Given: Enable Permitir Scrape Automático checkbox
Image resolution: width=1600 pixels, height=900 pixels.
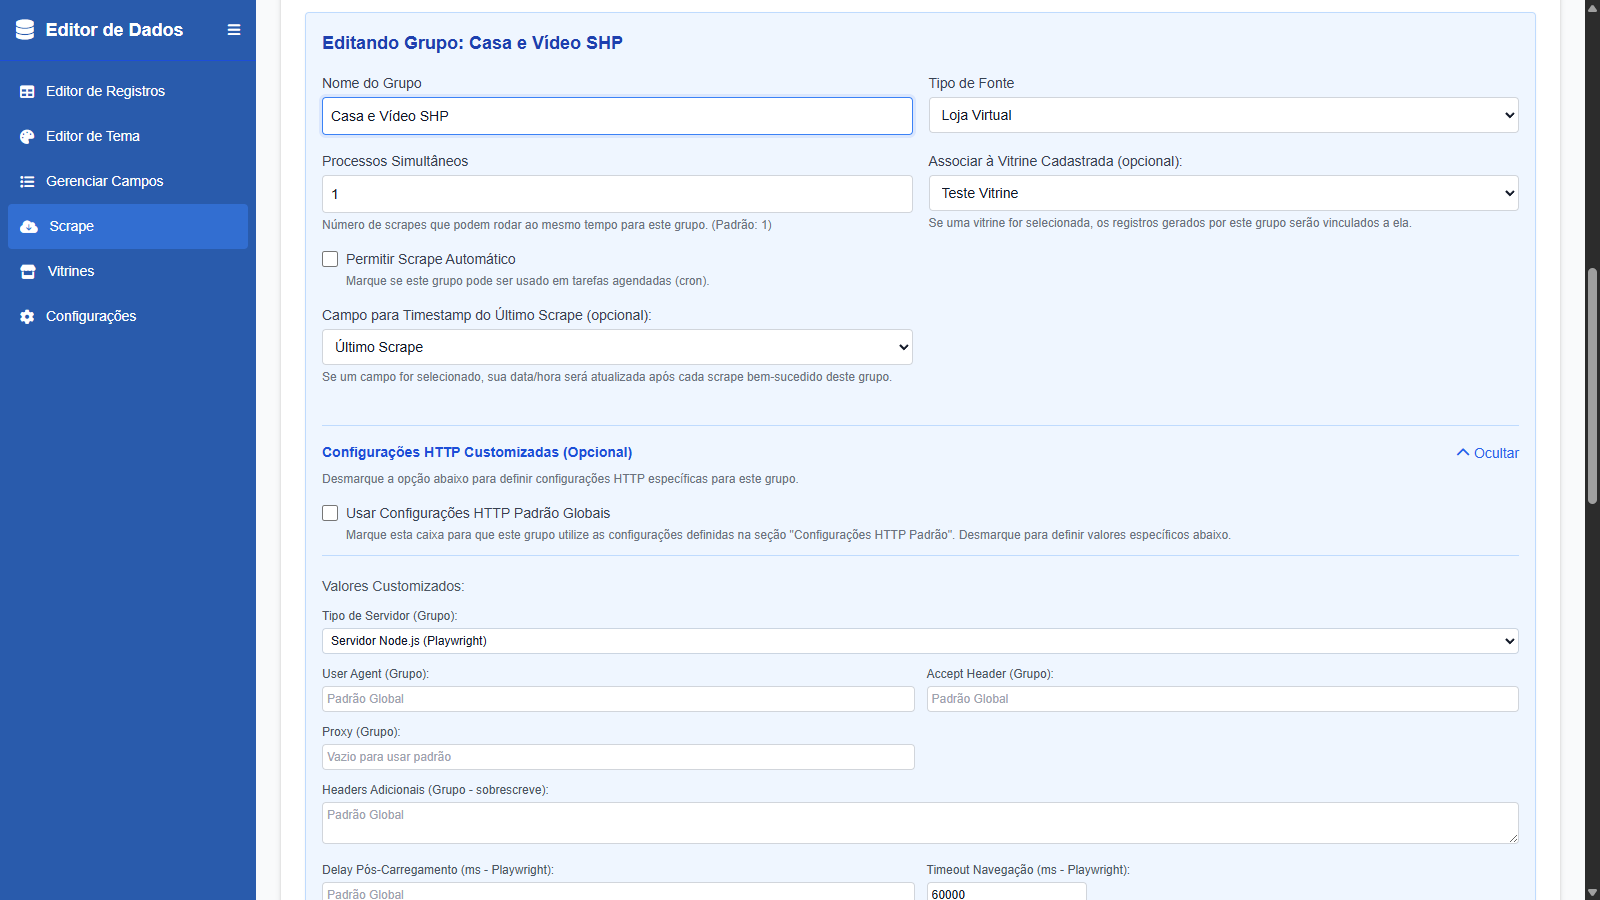Looking at the screenshot, I should pos(330,259).
